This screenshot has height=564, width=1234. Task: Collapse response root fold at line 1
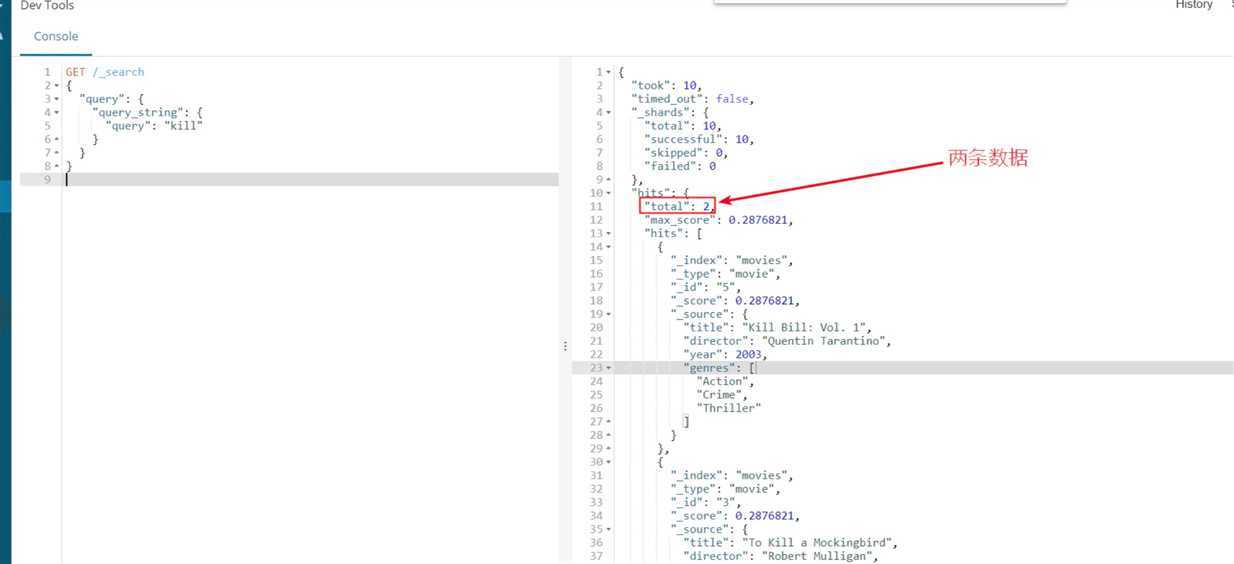pyautogui.click(x=609, y=72)
